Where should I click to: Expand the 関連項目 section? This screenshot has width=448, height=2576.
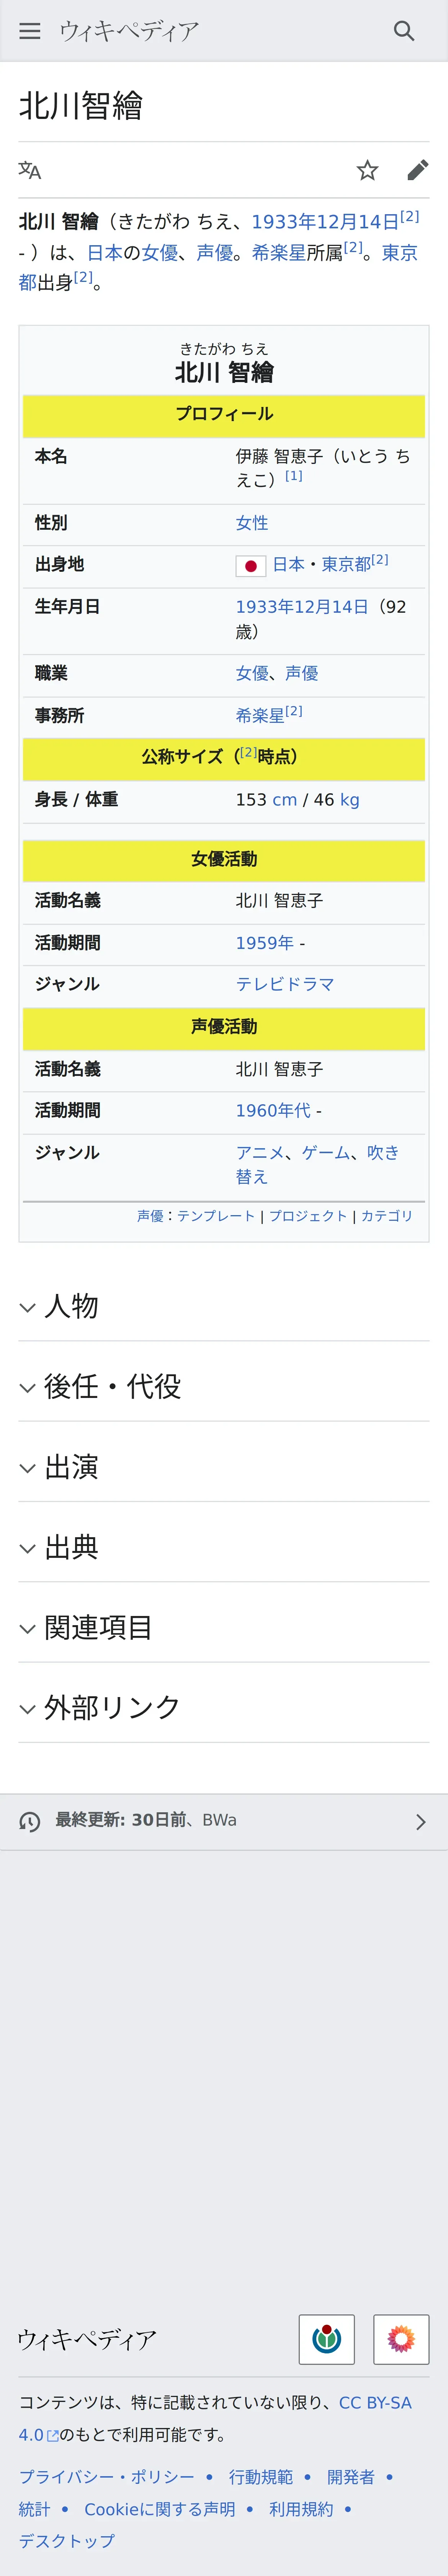click(x=224, y=1628)
